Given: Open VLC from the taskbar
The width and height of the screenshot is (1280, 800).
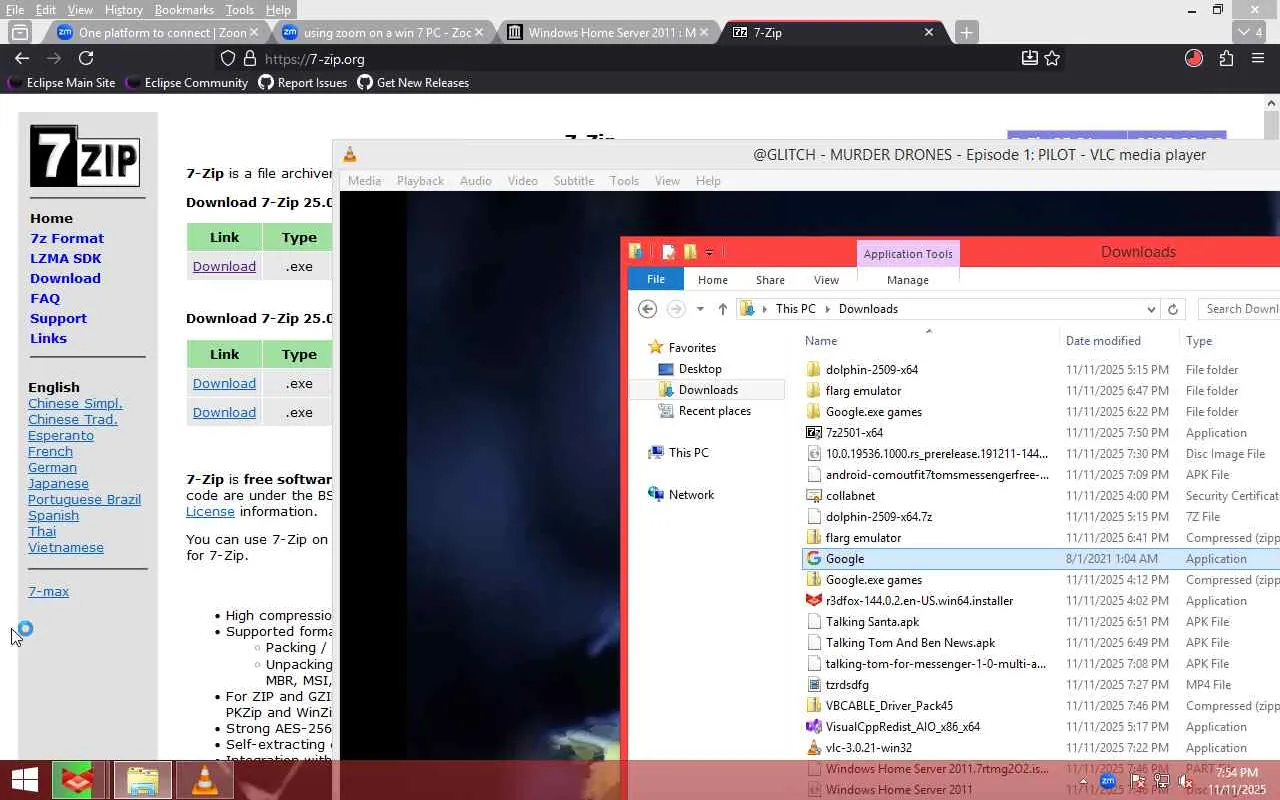Looking at the screenshot, I should (205, 780).
